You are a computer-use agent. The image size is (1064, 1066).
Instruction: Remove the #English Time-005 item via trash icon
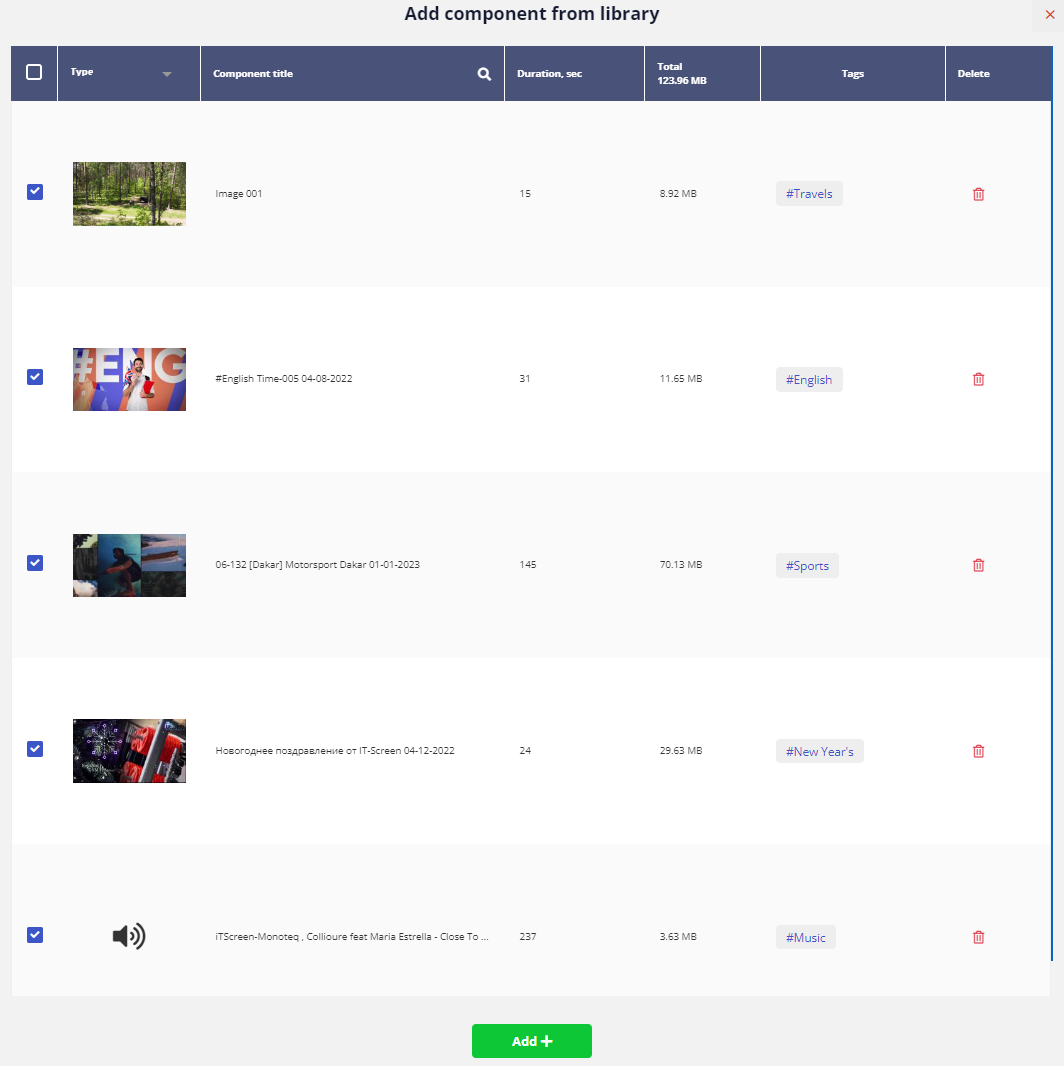tap(978, 379)
